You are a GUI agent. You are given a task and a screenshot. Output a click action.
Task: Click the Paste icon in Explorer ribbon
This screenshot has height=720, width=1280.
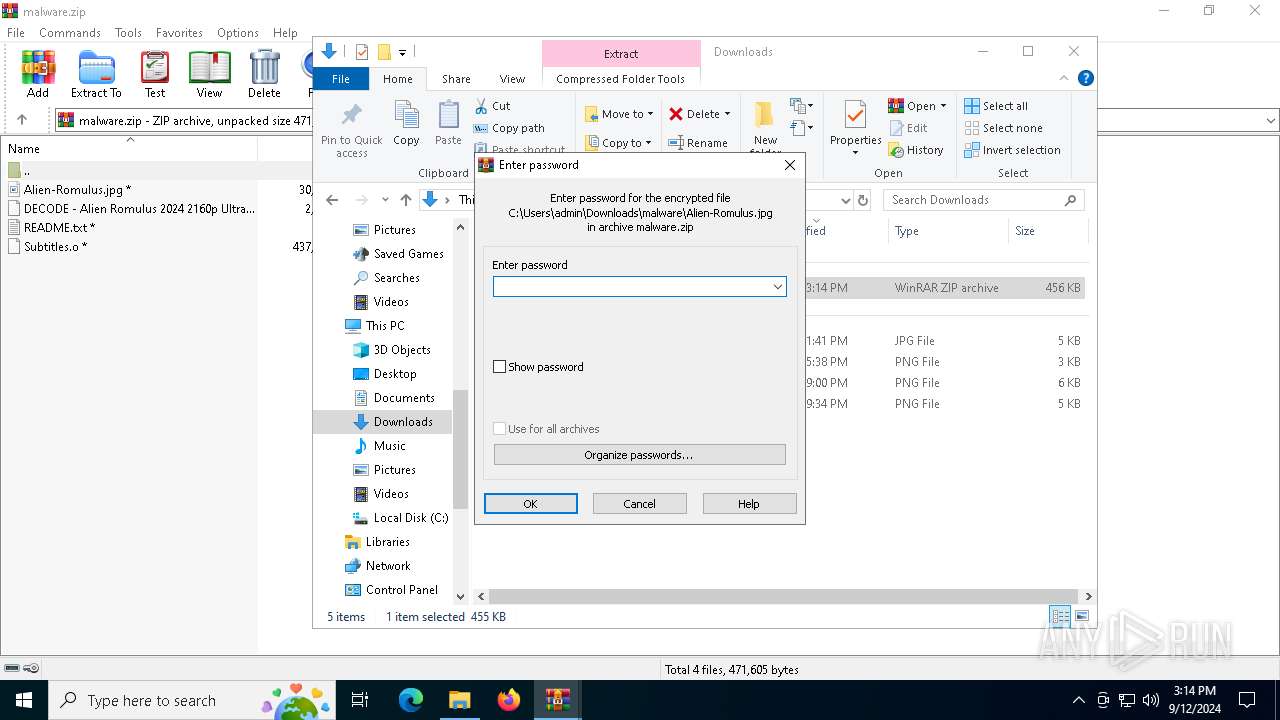448,124
